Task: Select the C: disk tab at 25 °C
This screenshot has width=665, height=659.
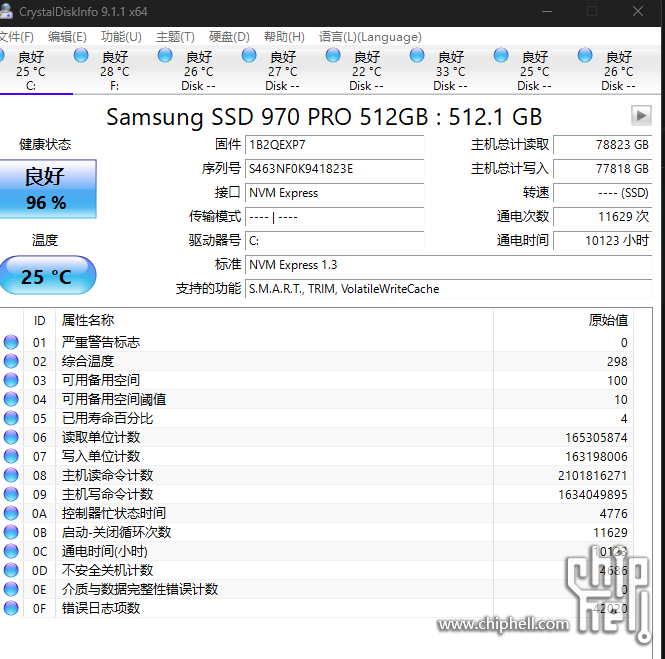Action: [31, 71]
